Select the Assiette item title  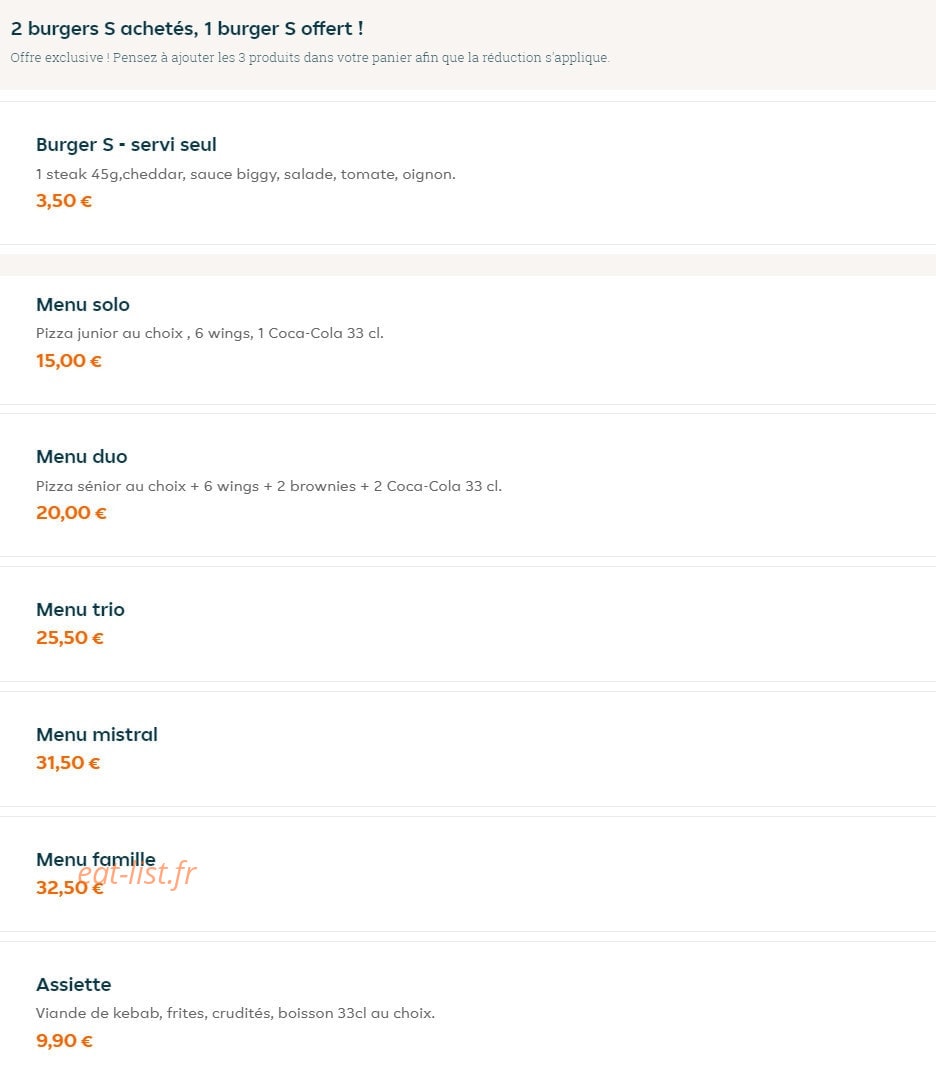(74, 984)
